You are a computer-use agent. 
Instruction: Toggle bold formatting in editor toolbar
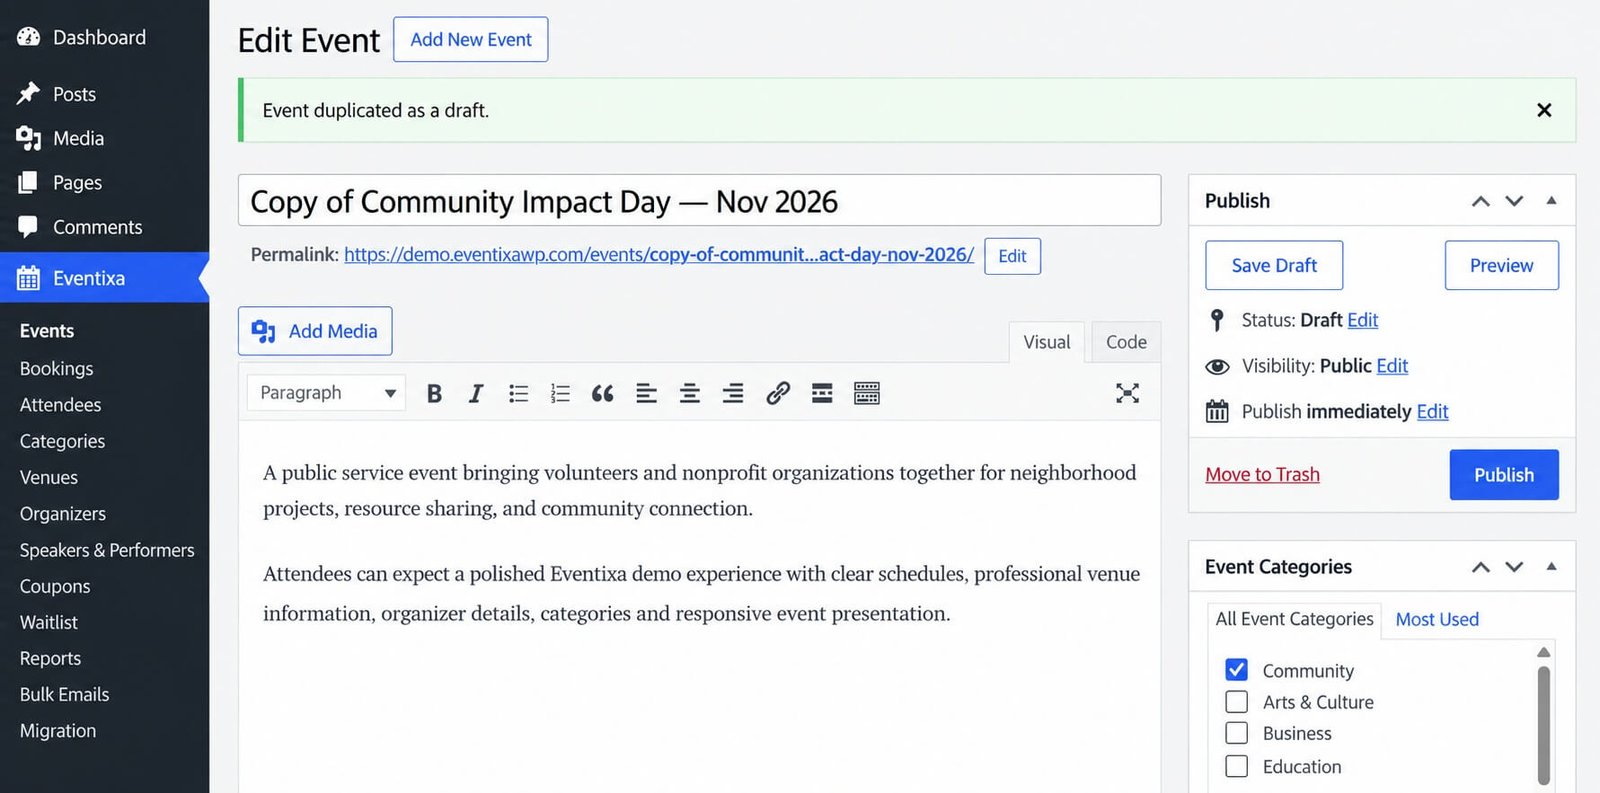coord(434,393)
